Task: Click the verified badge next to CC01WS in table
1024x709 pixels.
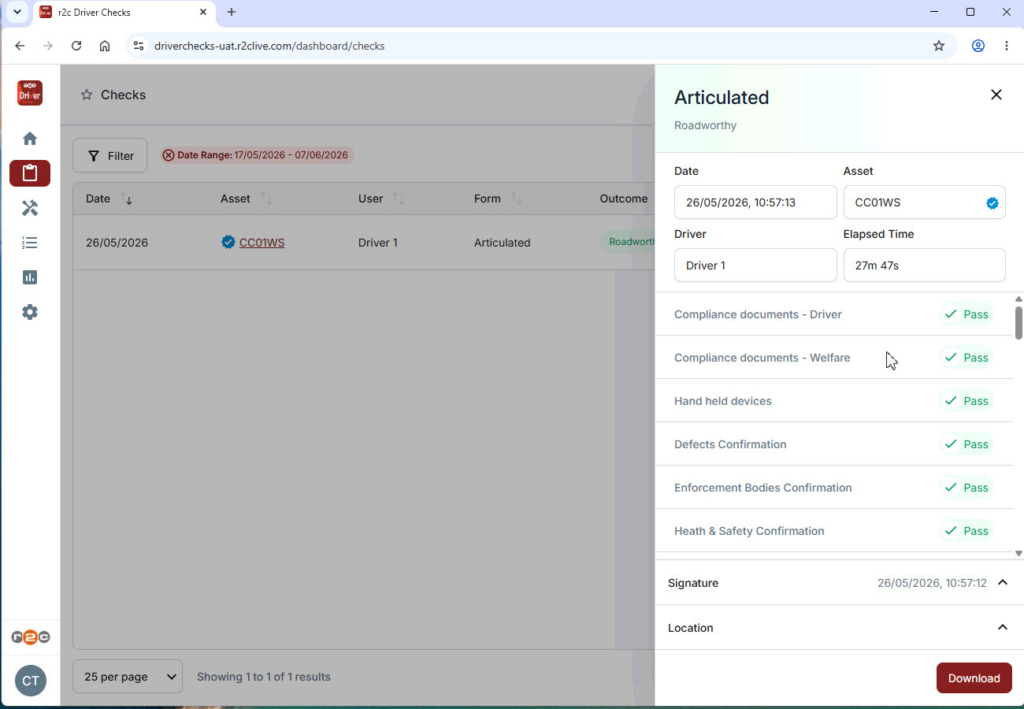Action: 228,242
